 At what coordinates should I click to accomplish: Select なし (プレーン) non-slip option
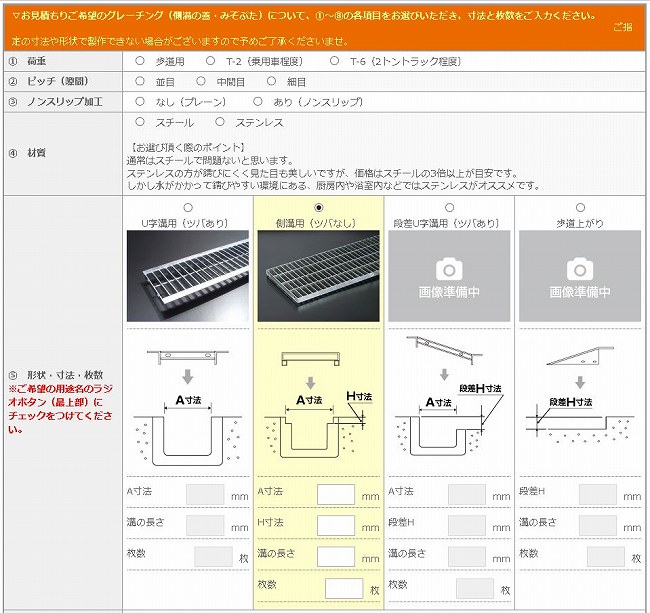[140, 101]
